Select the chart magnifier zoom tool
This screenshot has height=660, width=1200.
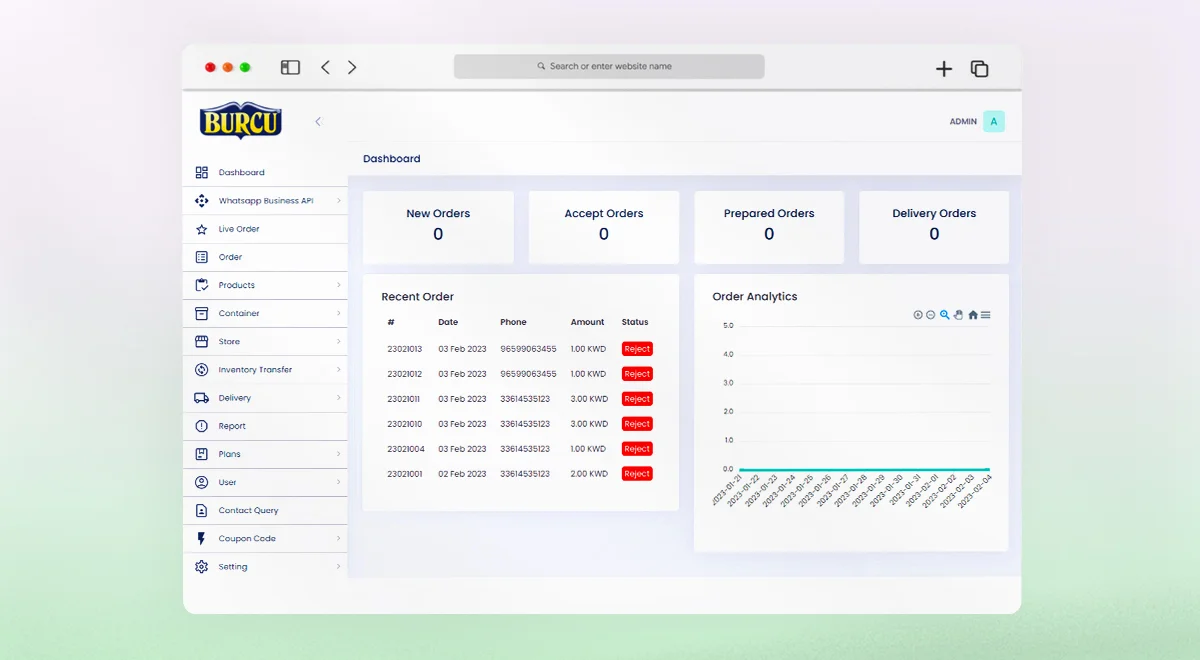945,315
